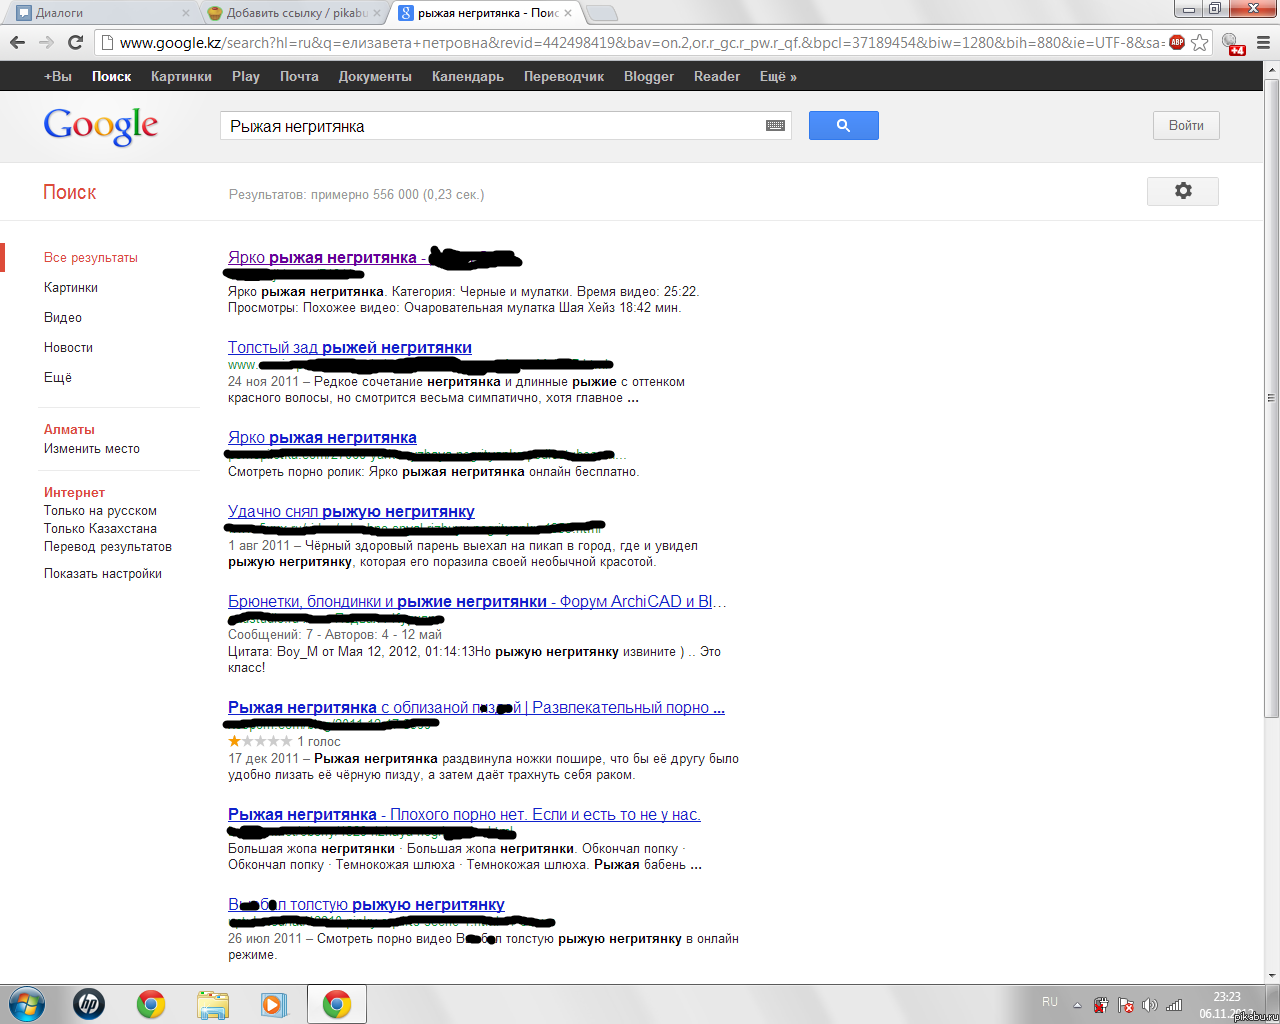
Task: Bookmark the page with the star icon
Action: pyautogui.click(x=1200, y=42)
